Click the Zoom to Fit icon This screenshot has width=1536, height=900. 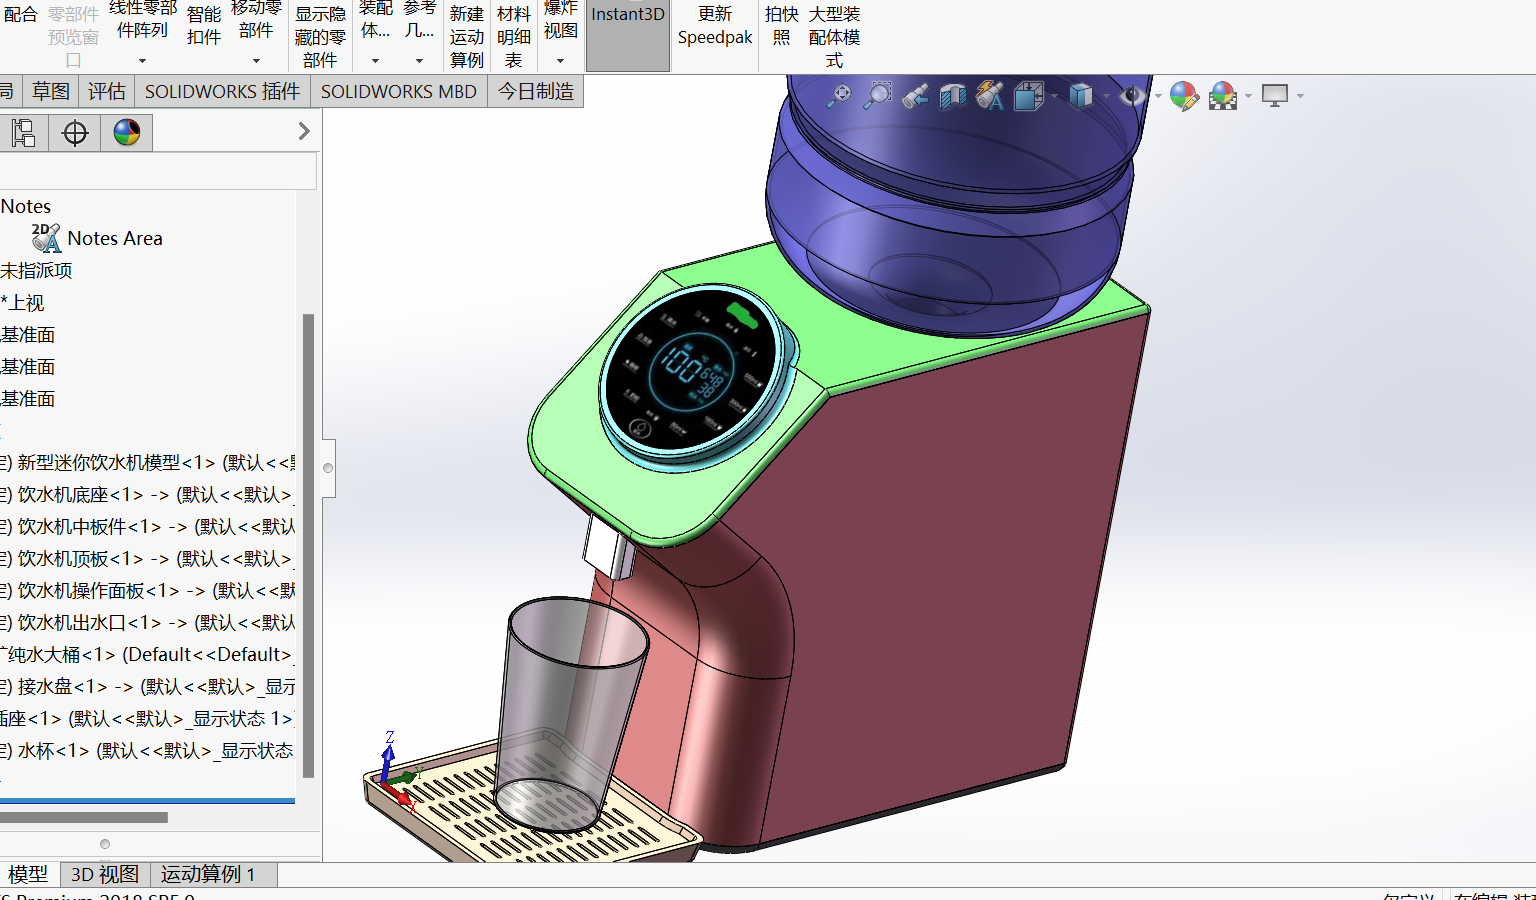(x=839, y=95)
